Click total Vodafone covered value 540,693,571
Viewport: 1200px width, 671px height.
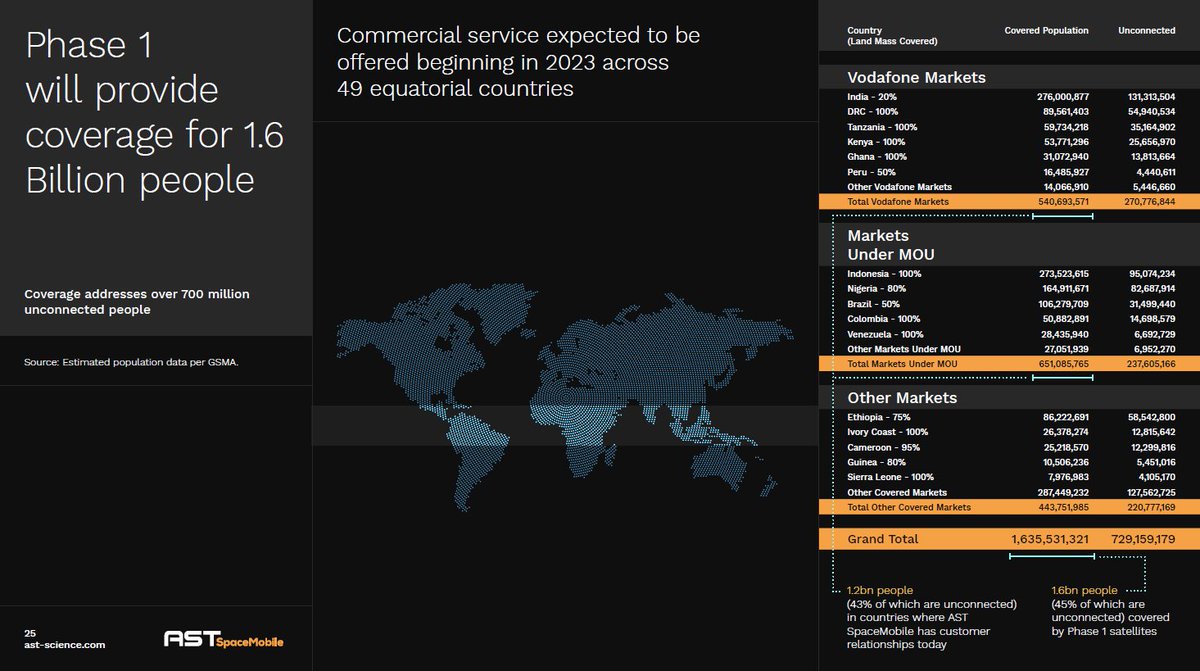pyautogui.click(x=1062, y=202)
